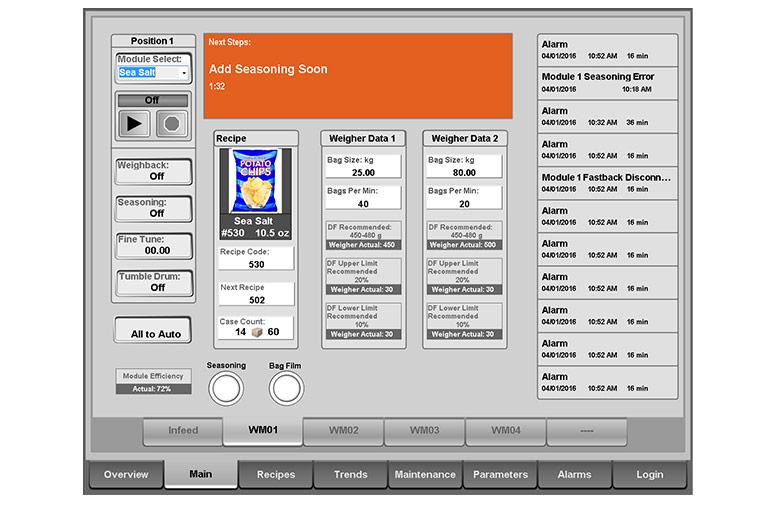Click the potato chips bag image
776x509 pixels.
pos(256,181)
